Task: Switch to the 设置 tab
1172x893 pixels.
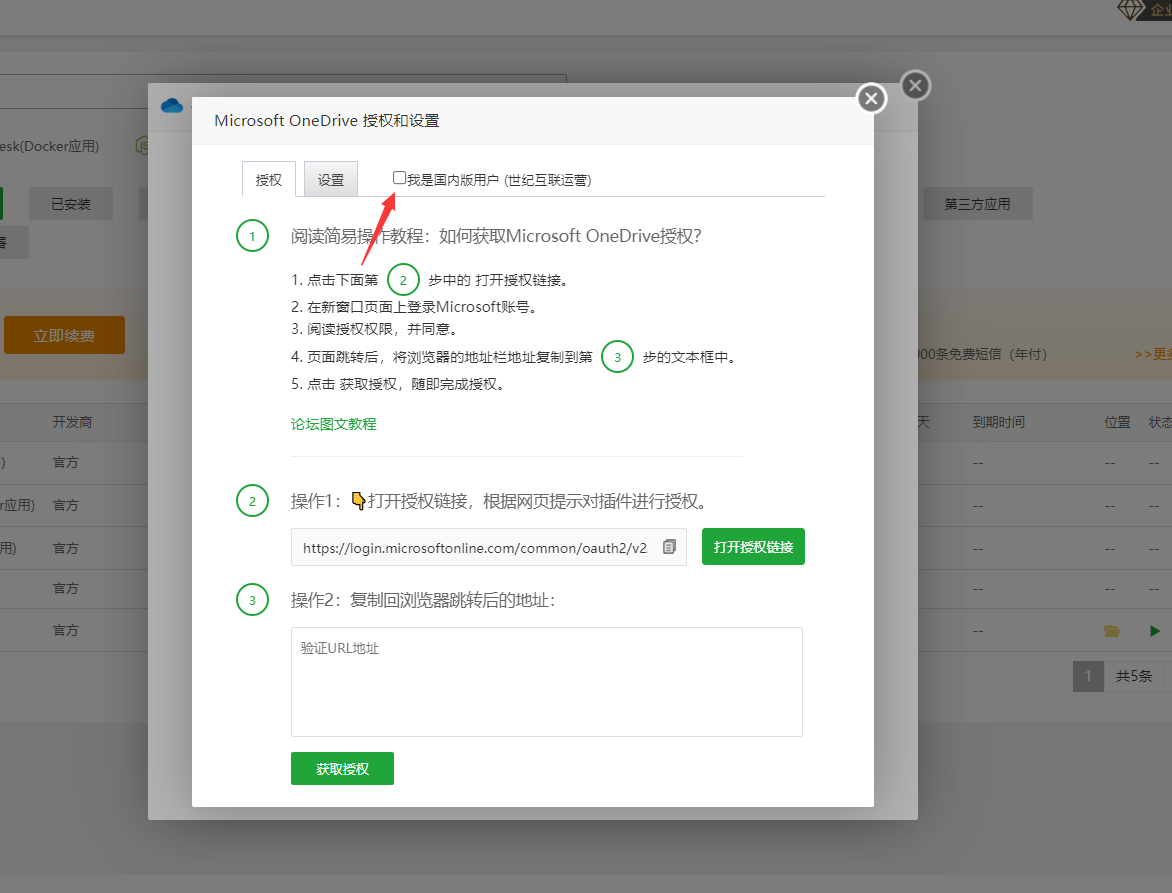Action: point(330,179)
